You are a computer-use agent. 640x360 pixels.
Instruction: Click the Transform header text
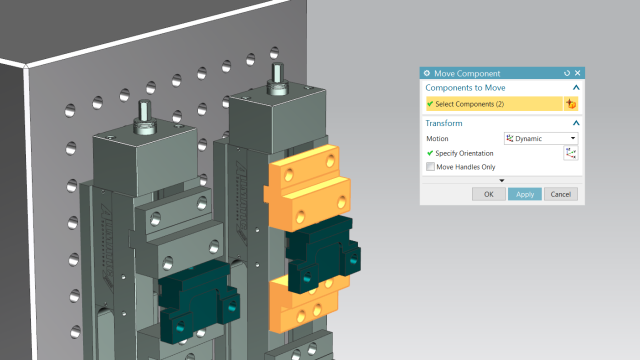(x=444, y=123)
